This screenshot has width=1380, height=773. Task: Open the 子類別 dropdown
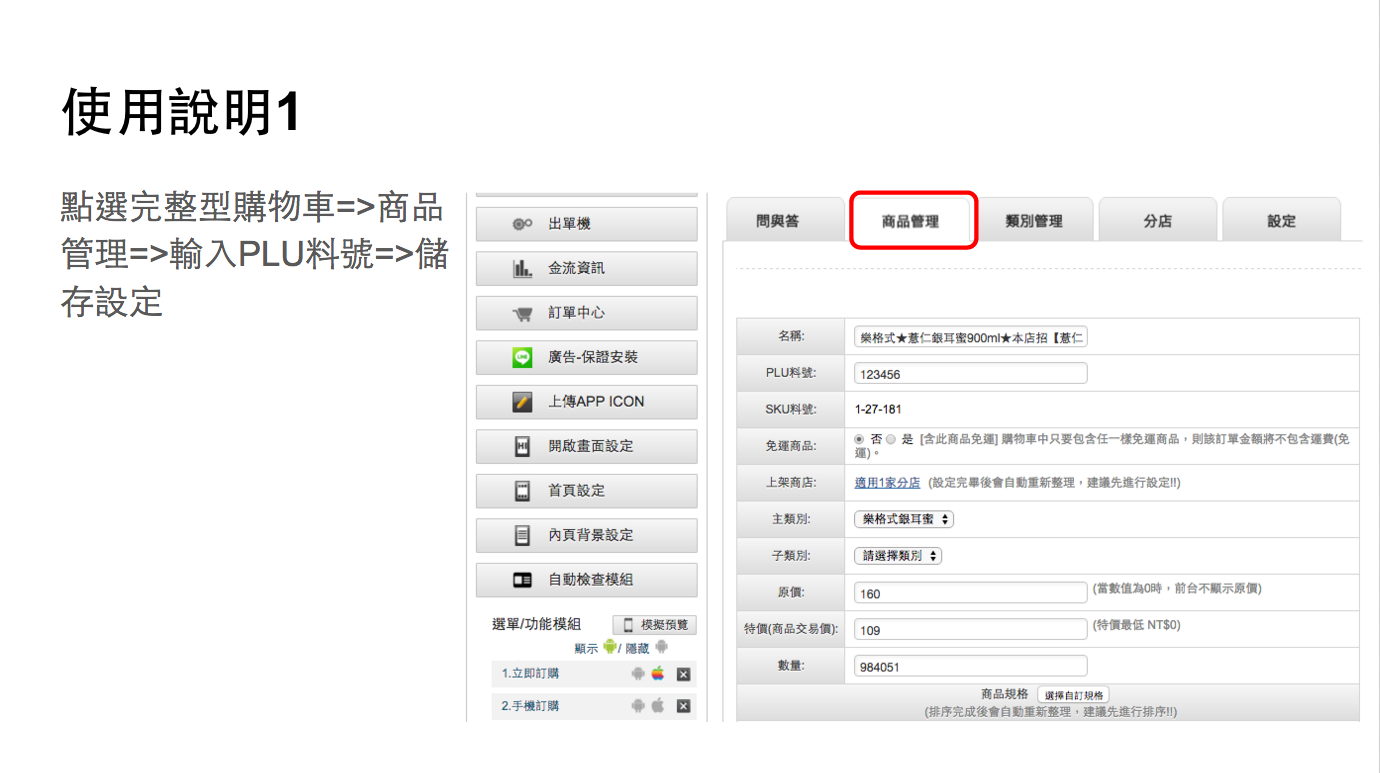click(898, 556)
